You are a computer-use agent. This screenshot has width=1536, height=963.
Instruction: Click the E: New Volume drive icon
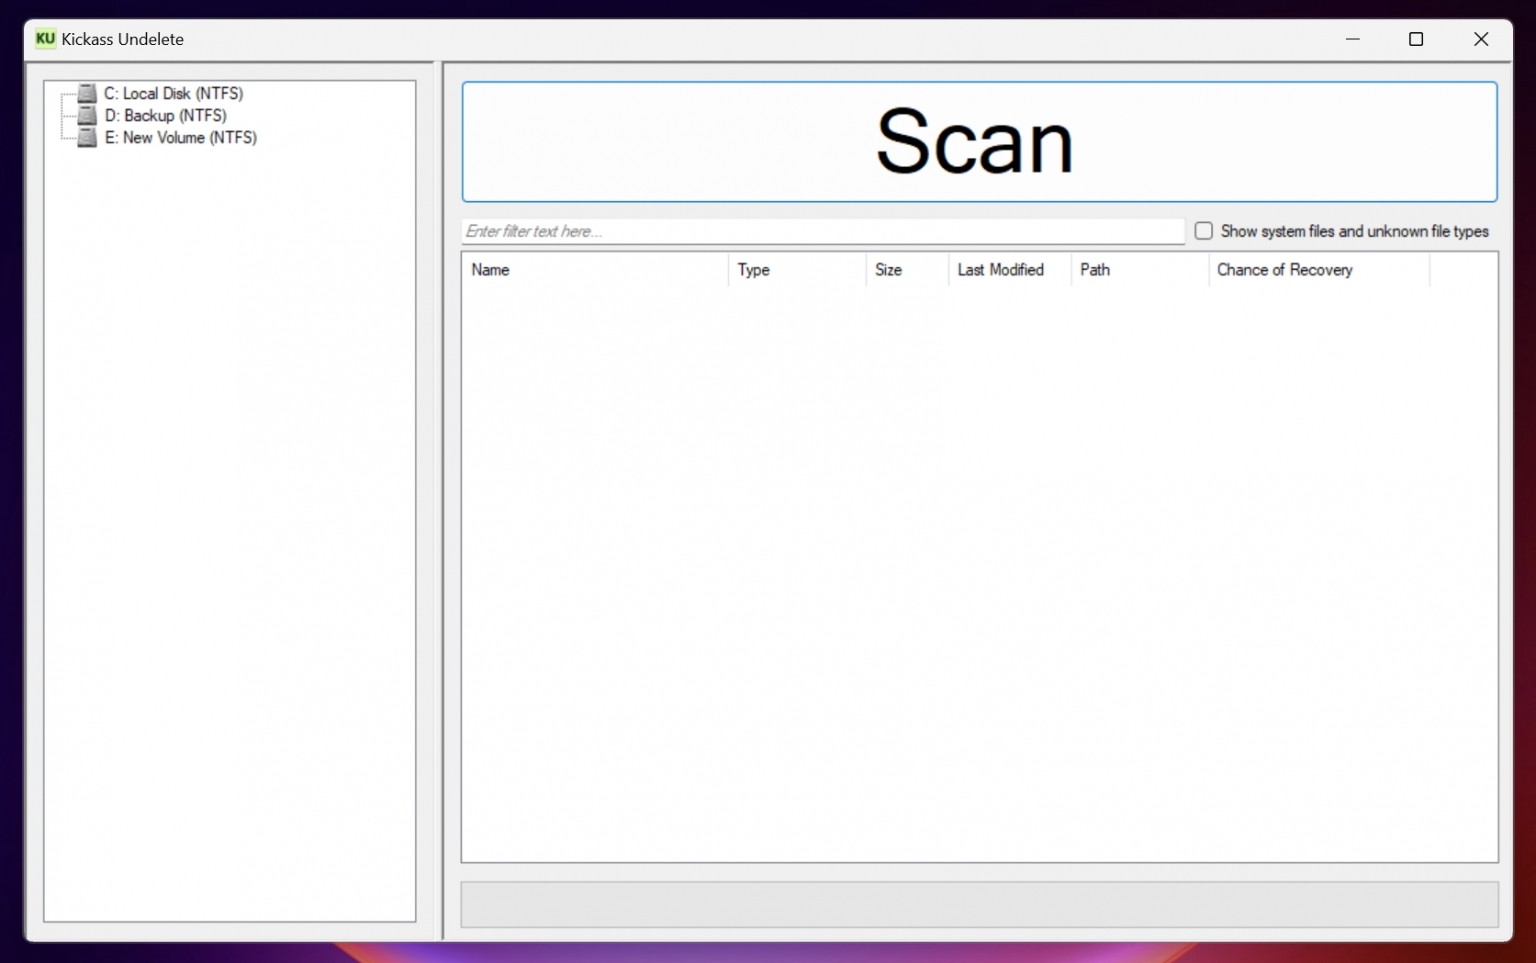point(88,137)
